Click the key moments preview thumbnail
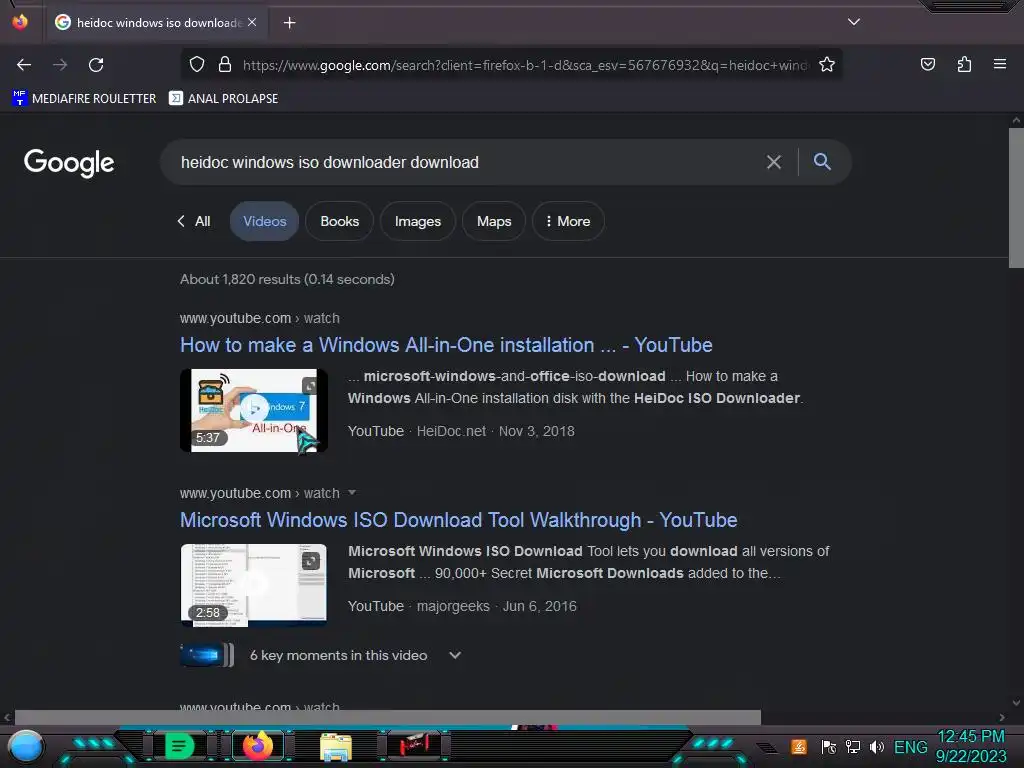This screenshot has height=768, width=1024. point(207,655)
